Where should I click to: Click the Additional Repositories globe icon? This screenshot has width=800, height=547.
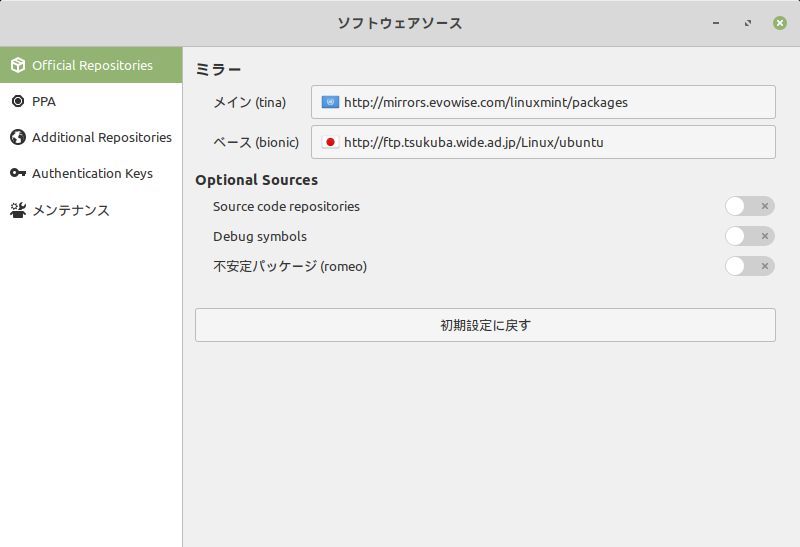pyautogui.click(x=17, y=137)
